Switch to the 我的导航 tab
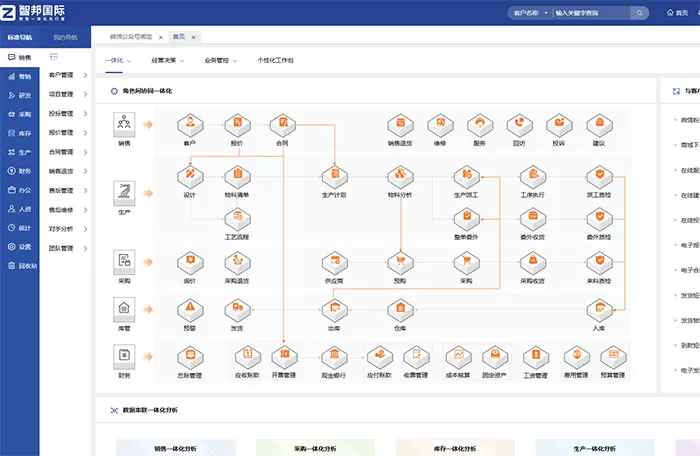Viewport: 700px width, 456px height. tap(66, 37)
